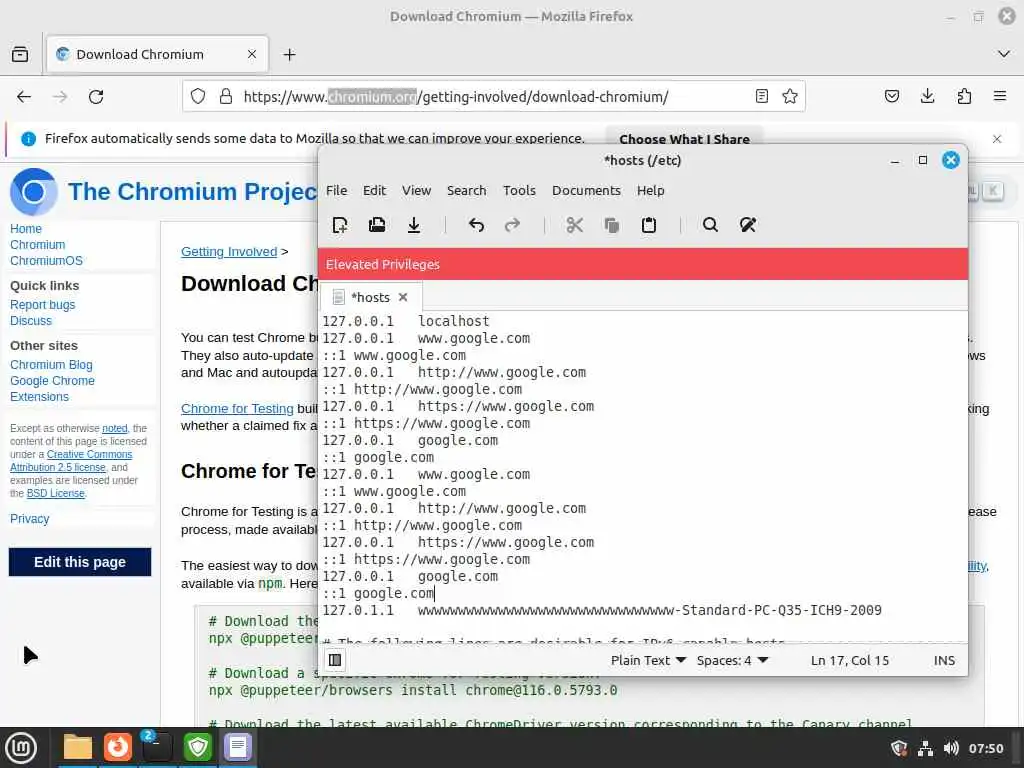The height and width of the screenshot is (768, 1024).
Task: Open the Getting Involved breadcrumb link
Action: tap(229, 251)
